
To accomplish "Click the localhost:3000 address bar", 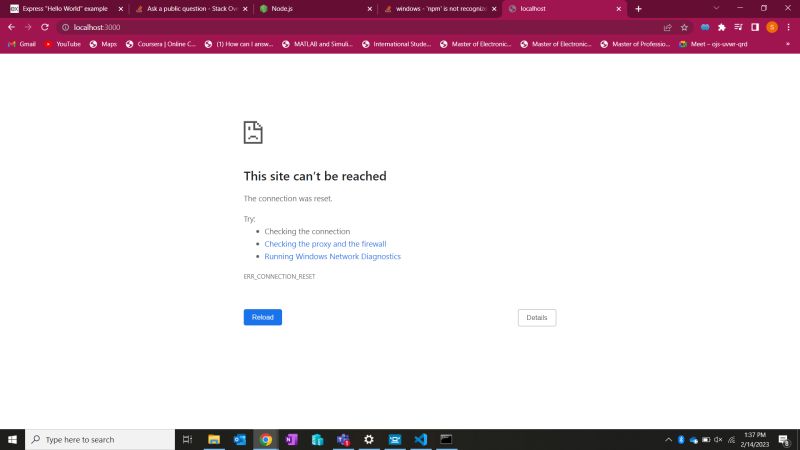I will 357,28.
